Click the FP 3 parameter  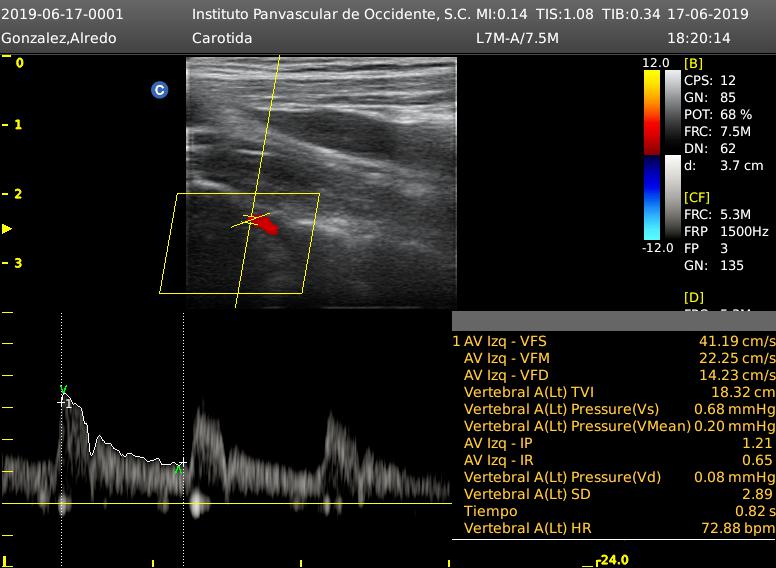706,248
